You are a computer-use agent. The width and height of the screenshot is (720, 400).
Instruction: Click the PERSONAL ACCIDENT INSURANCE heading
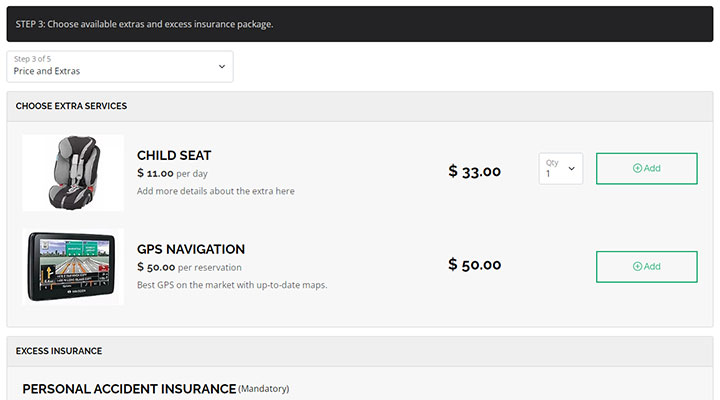[x=129, y=389]
